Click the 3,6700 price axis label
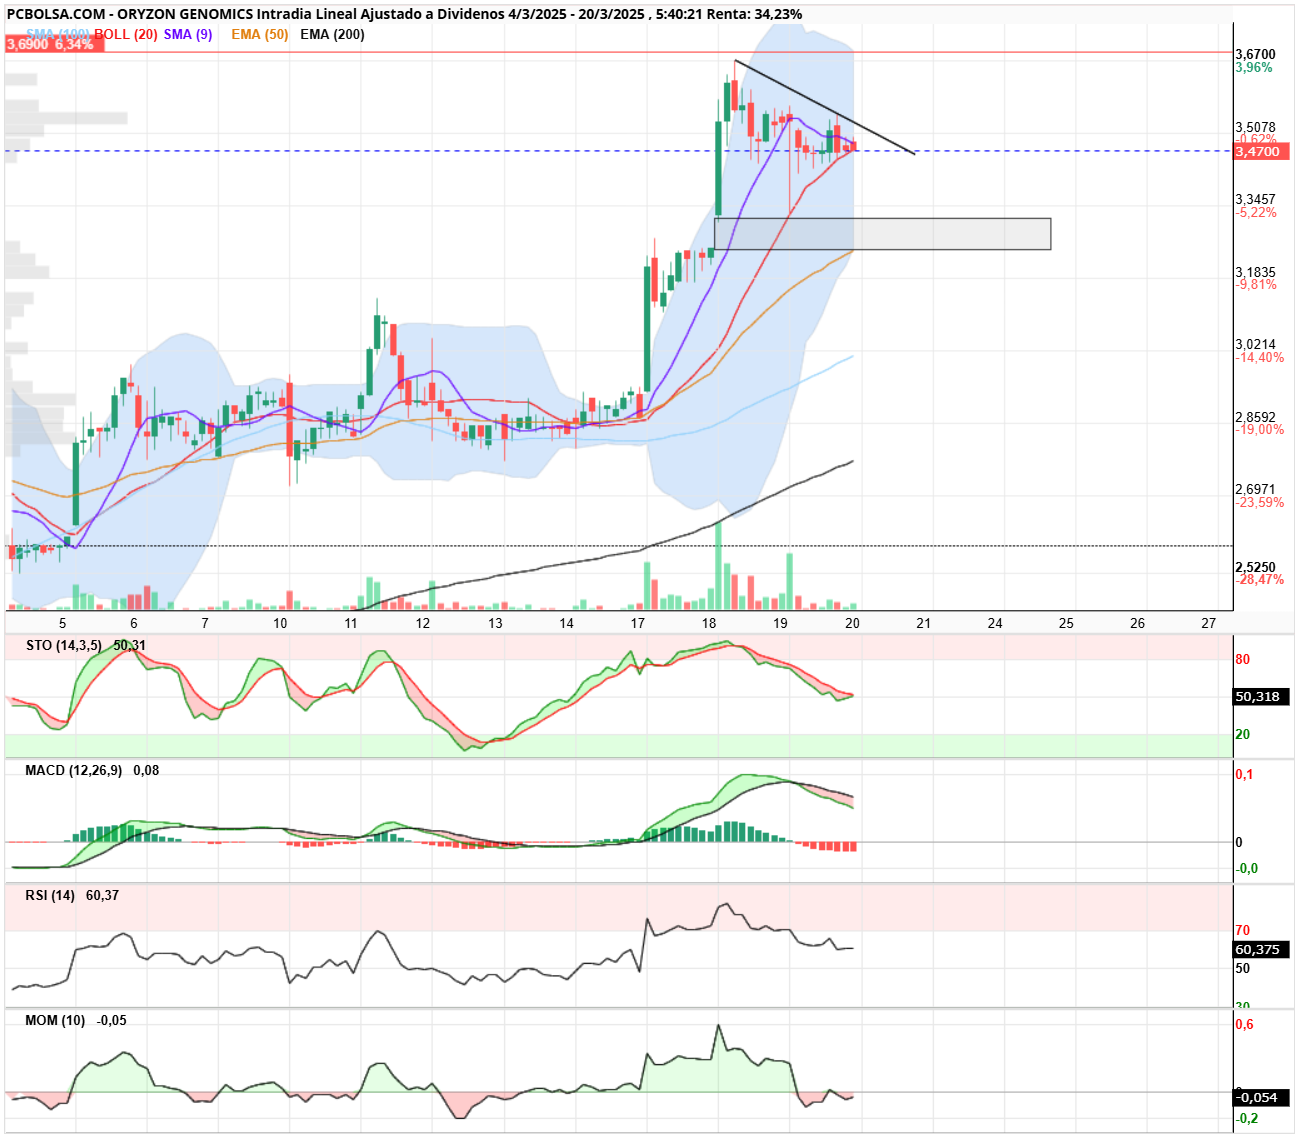Viewport: 1299px width, 1138px height. [x=1255, y=54]
